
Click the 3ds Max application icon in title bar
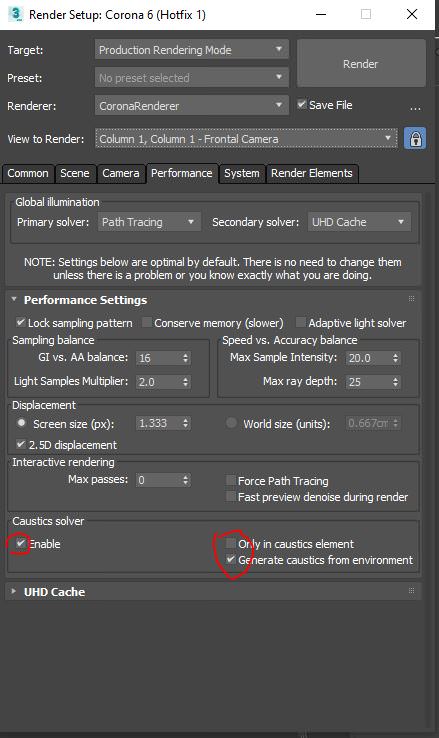pyautogui.click(x=15, y=14)
